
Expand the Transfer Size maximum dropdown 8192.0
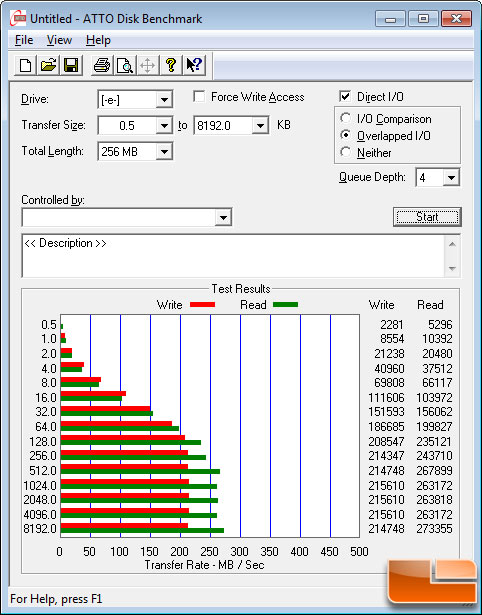click(x=260, y=126)
